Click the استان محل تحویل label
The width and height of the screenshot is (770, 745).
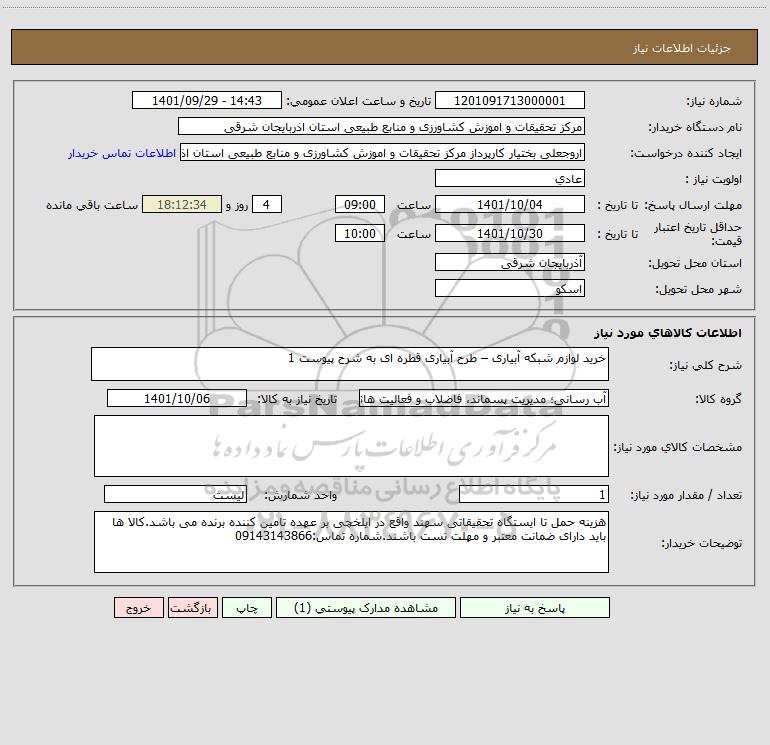[695, 264]
